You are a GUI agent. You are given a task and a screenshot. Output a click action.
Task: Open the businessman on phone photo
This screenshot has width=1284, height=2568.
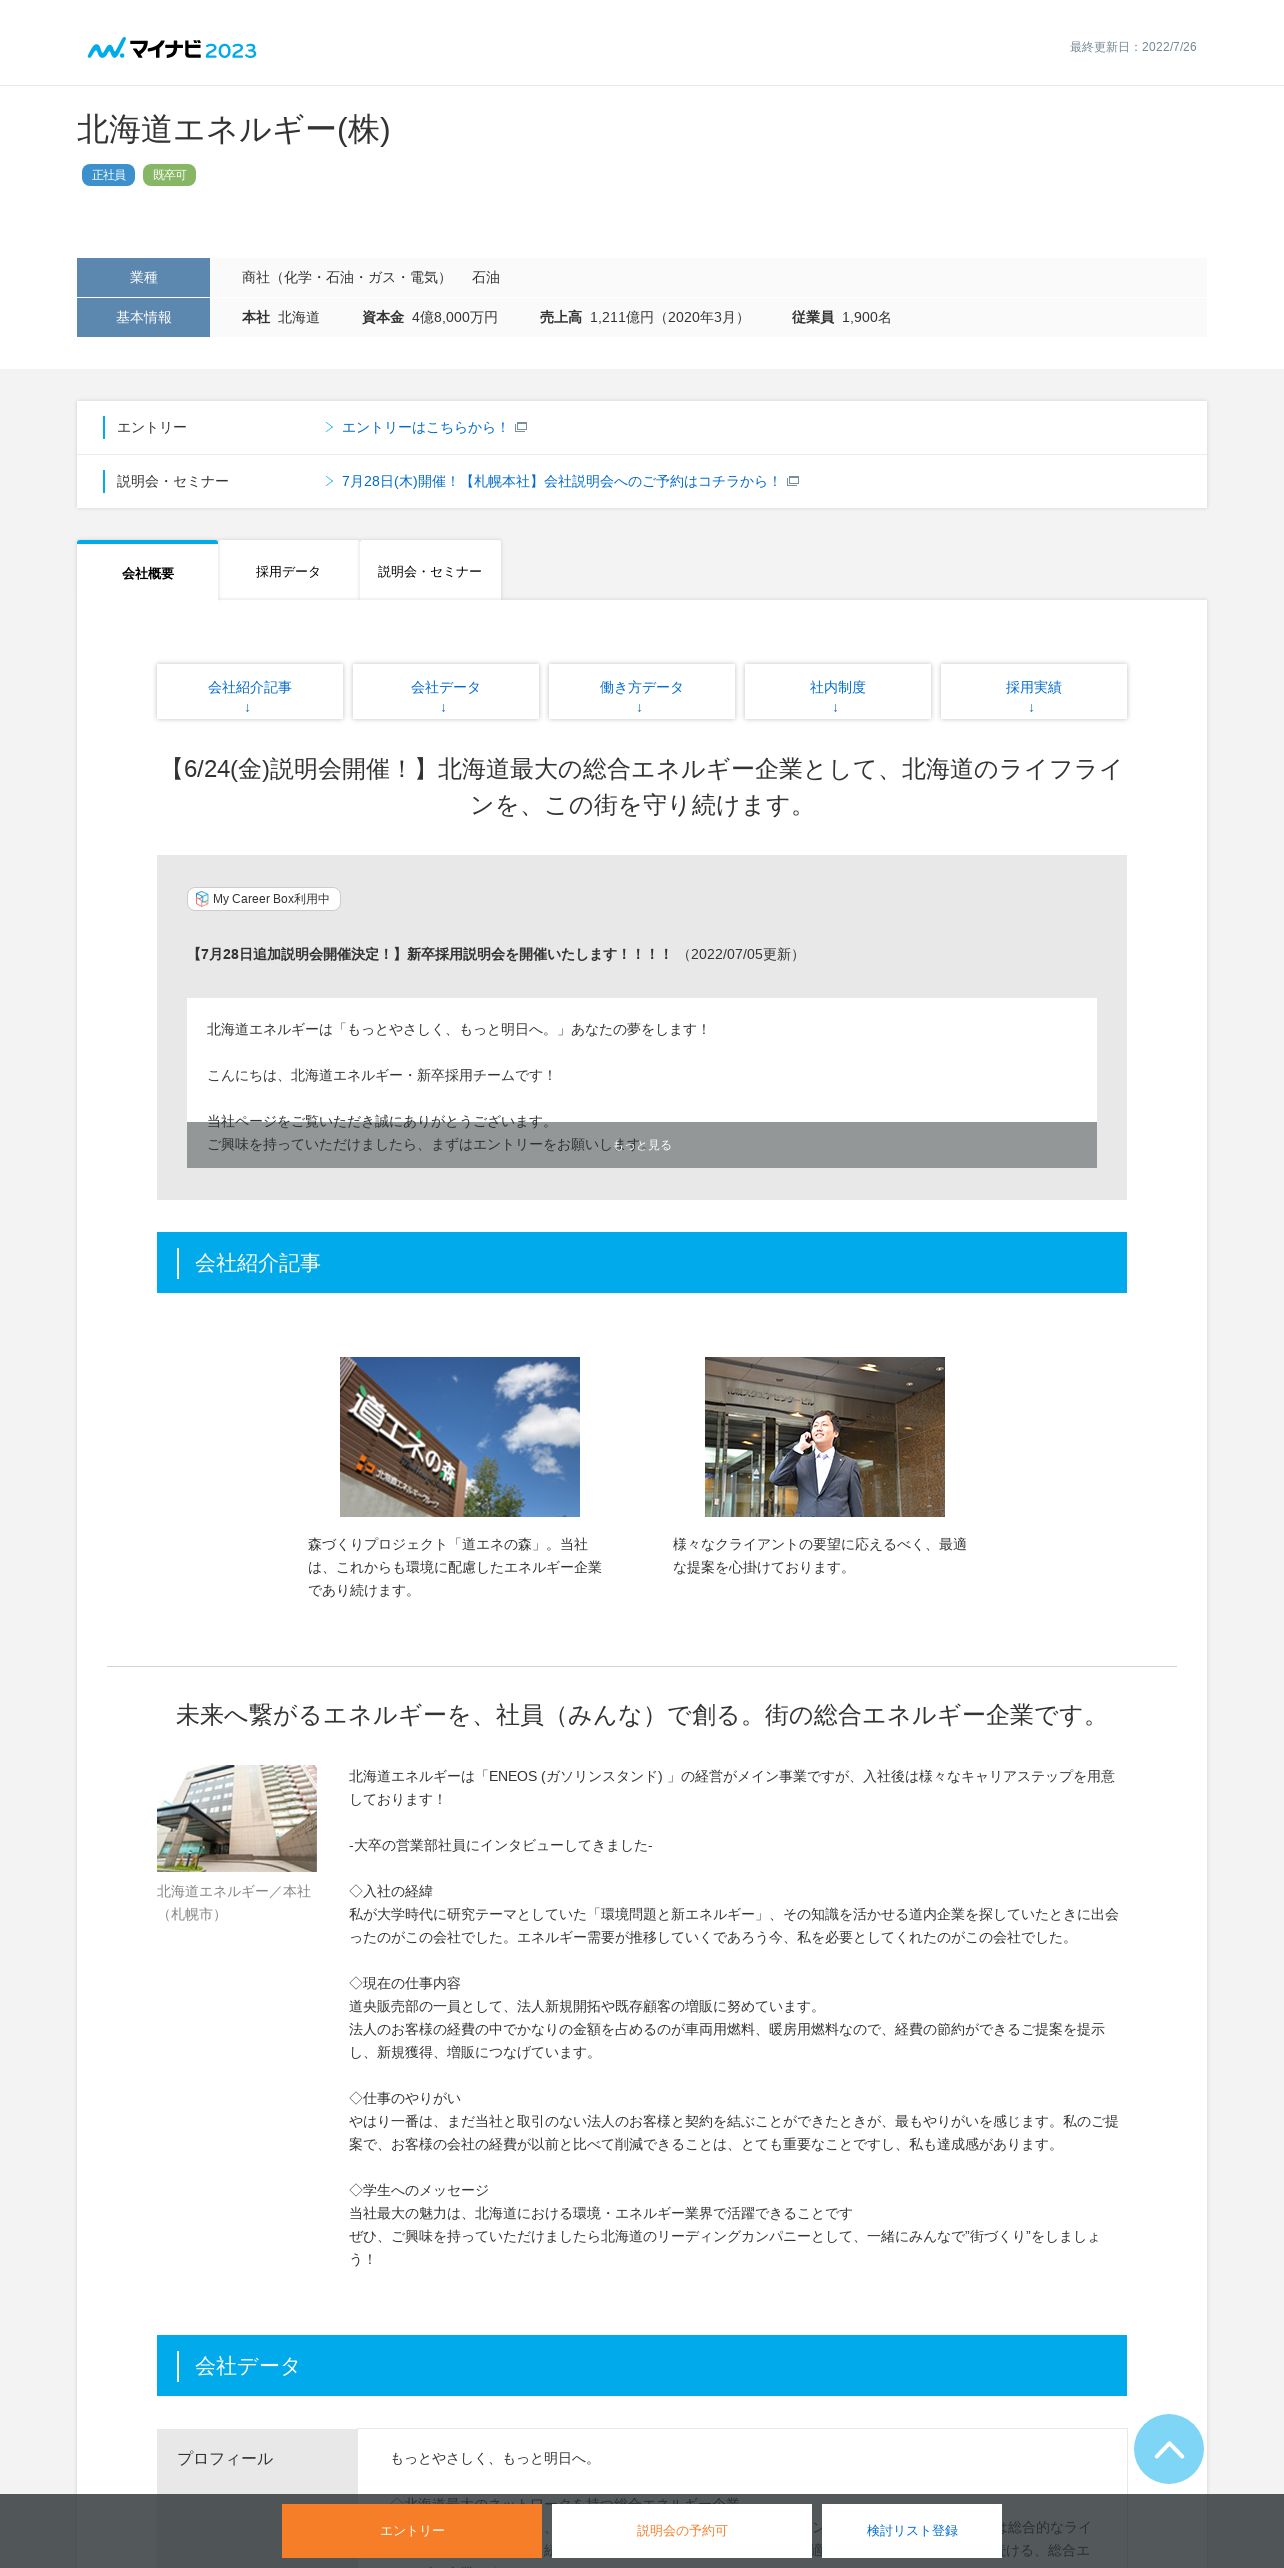pyautogui.click(x=825, y=1437)
